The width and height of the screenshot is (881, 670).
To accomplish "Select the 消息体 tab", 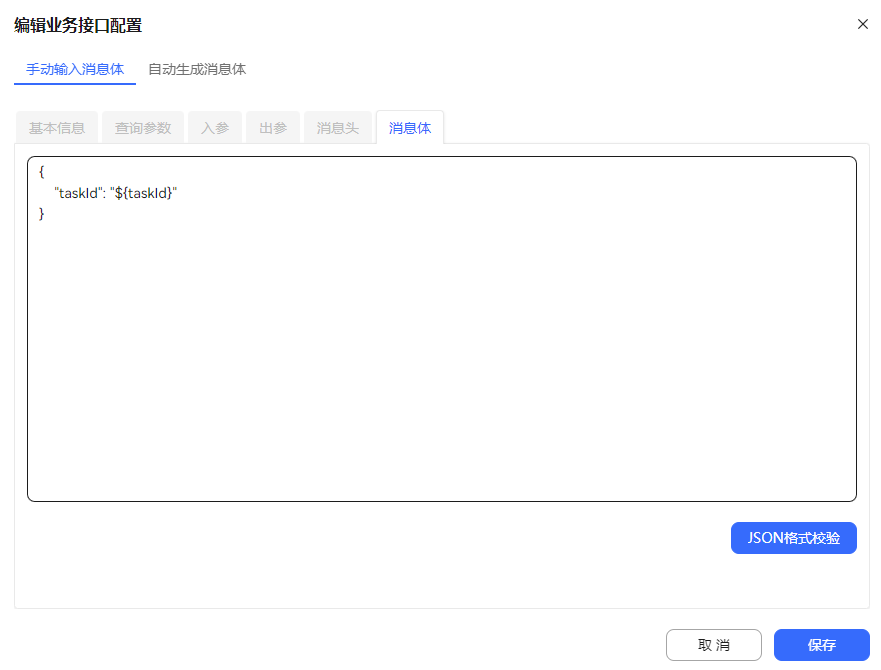I will [410, 128].
